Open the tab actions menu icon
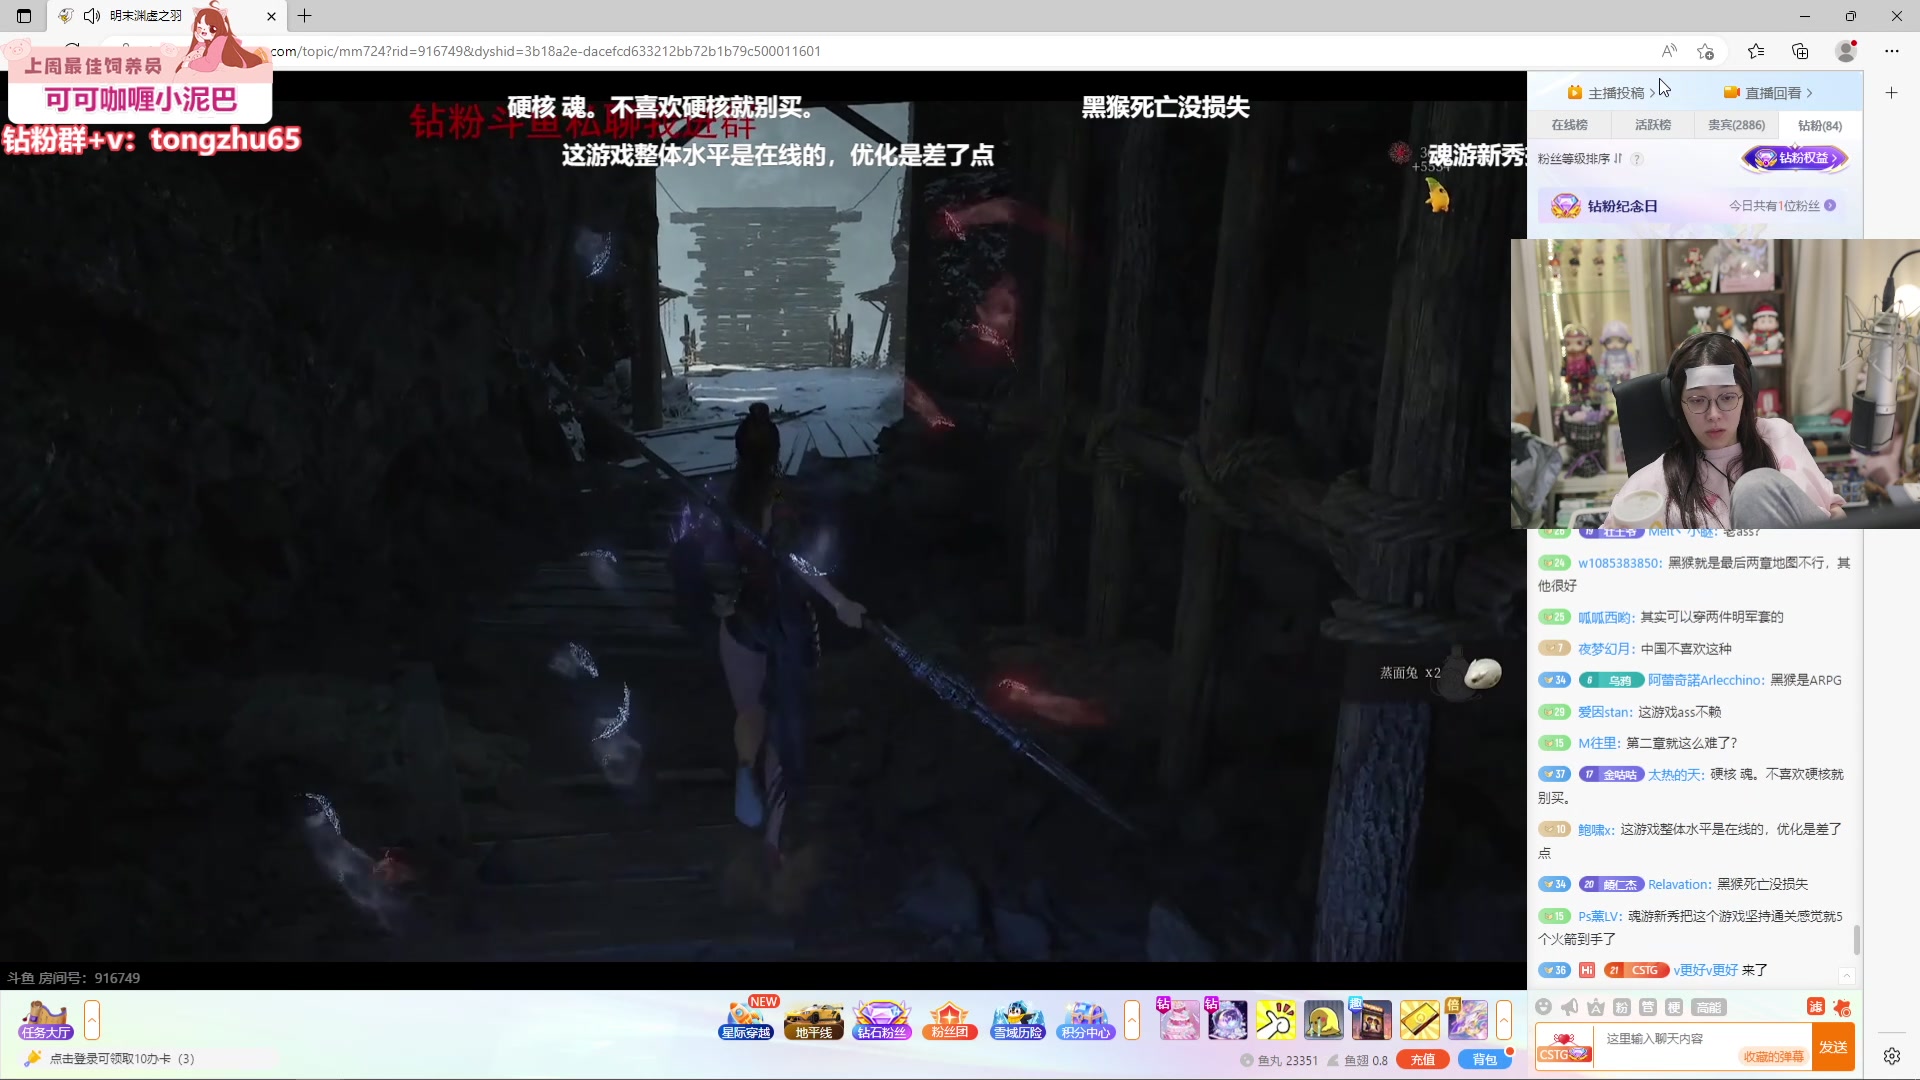Screen dimensions: 1920x1080 pos(24,16)
